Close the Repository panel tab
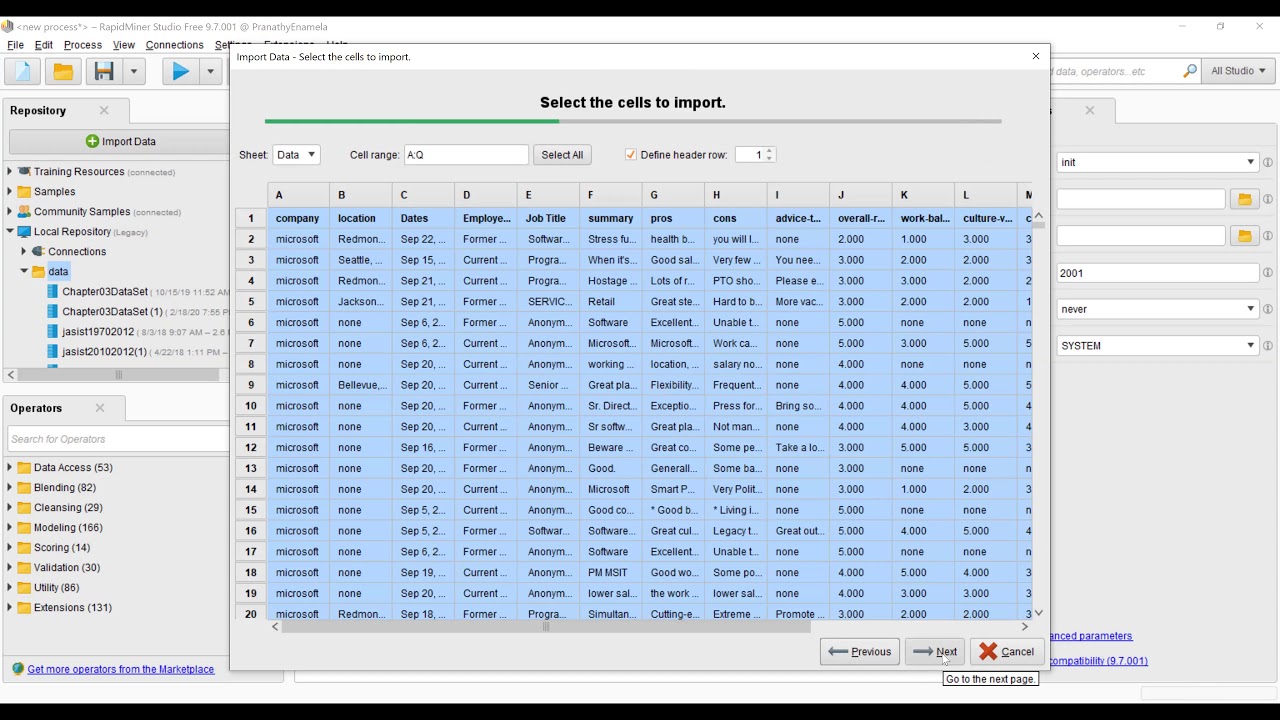The height and width of the screenshot is (720, 1280). (x=104, y=110)
